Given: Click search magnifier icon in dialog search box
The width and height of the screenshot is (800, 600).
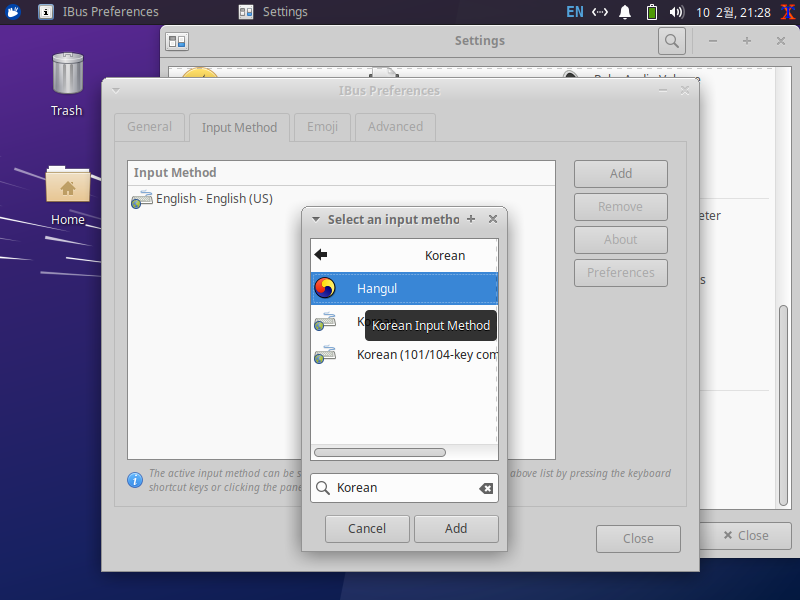Looking at the screenshot, I should point(323,488).
